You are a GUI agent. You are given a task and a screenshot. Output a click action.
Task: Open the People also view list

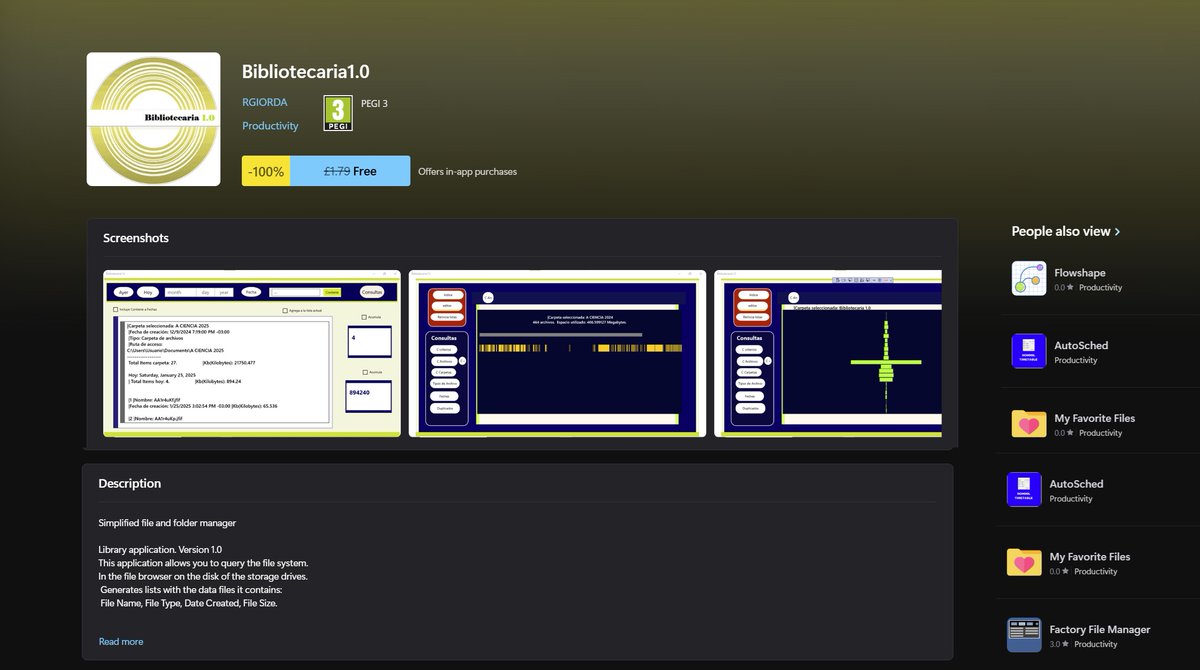point(1065,231)
